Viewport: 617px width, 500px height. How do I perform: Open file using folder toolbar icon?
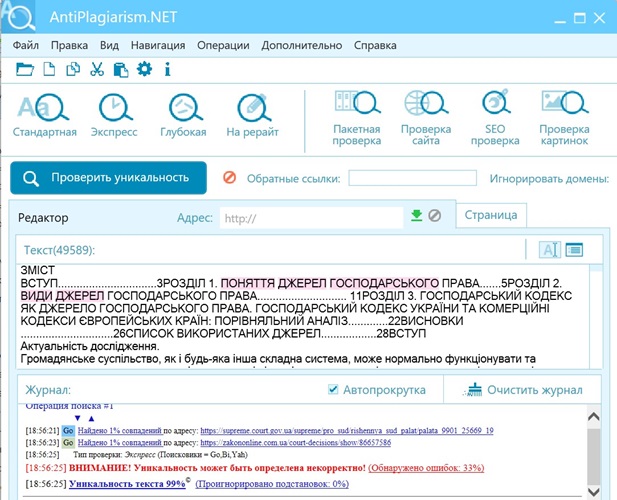coord(25,69)
